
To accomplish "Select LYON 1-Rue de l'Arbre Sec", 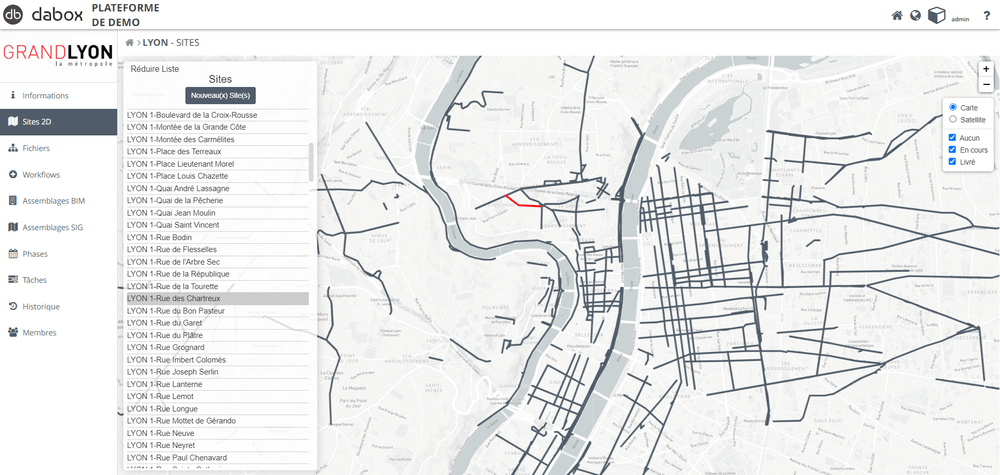I will click(217, 262).
